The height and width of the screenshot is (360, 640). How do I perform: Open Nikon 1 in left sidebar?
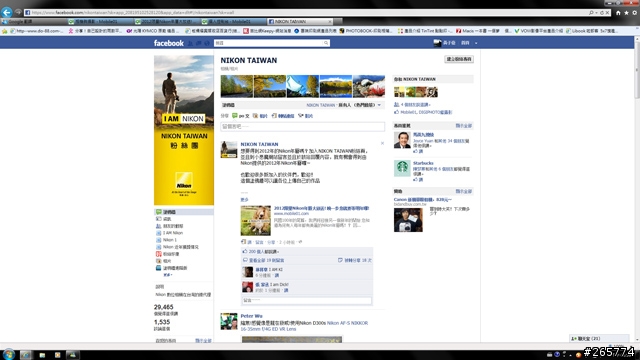pyautogui.click(x=169, y=240)
